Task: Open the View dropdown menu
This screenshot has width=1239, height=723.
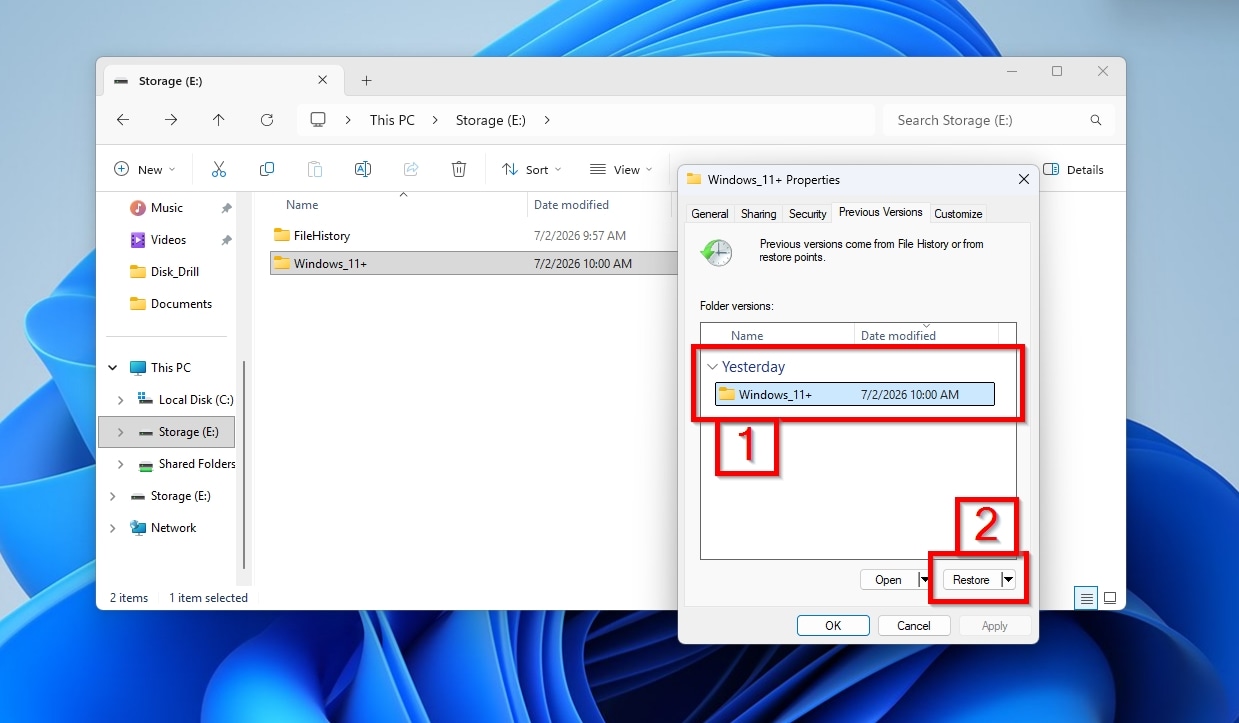Action: (x=620, y=169)
